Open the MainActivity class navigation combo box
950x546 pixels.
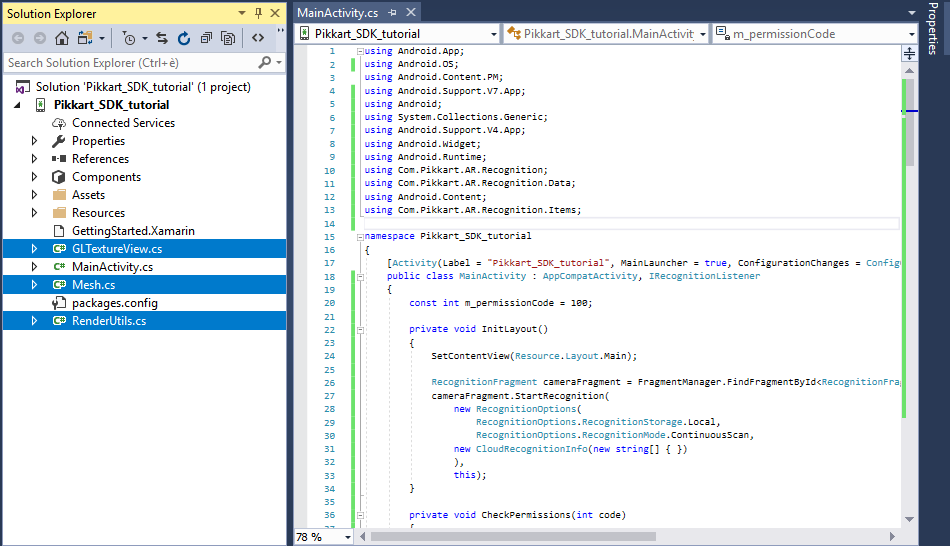(x=606, y=34)
